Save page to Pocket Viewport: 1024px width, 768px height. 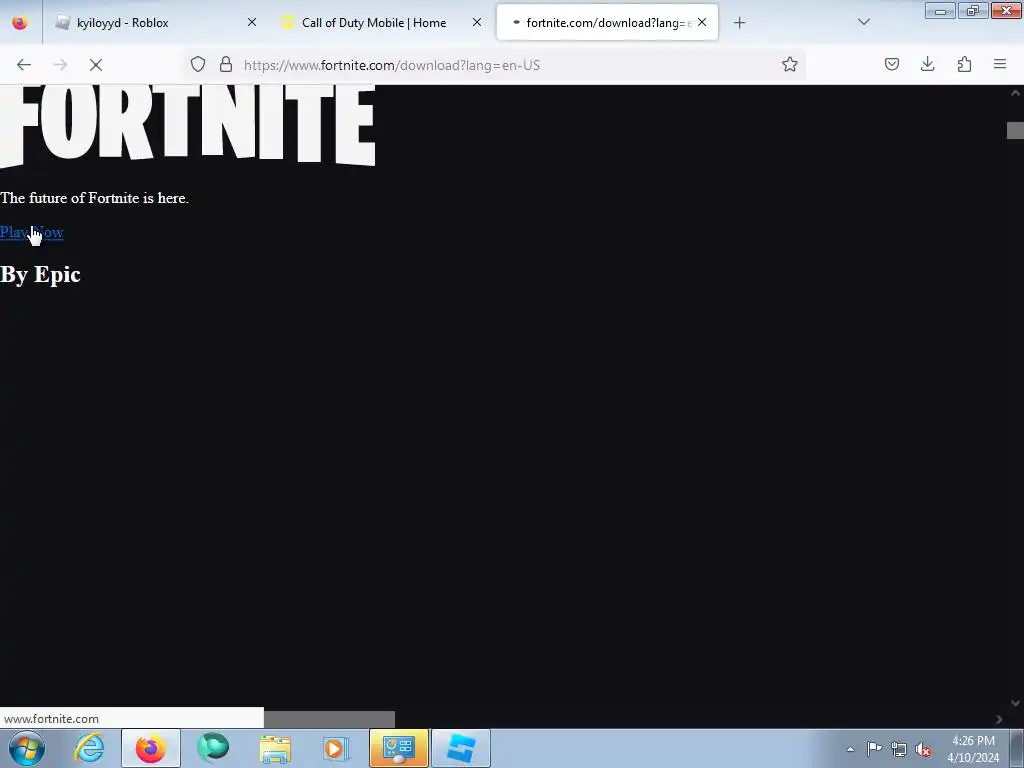coord(892,64)
